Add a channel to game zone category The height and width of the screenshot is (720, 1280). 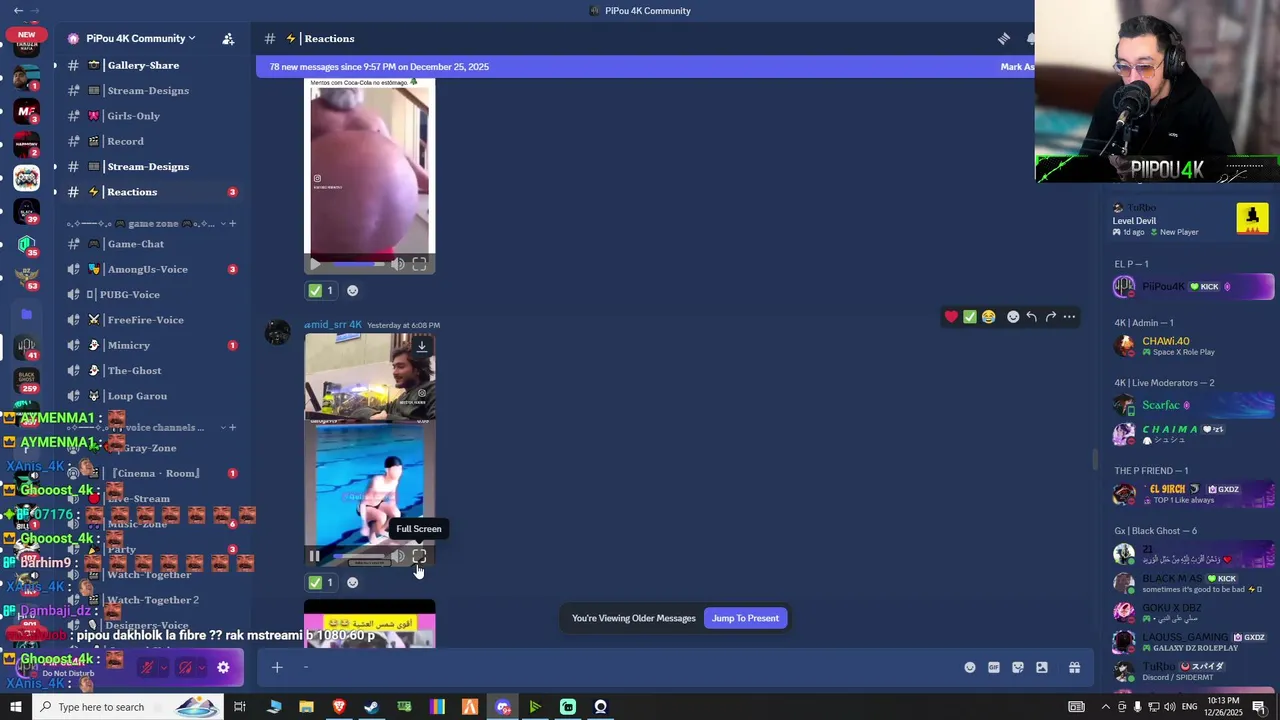point(232,224)
